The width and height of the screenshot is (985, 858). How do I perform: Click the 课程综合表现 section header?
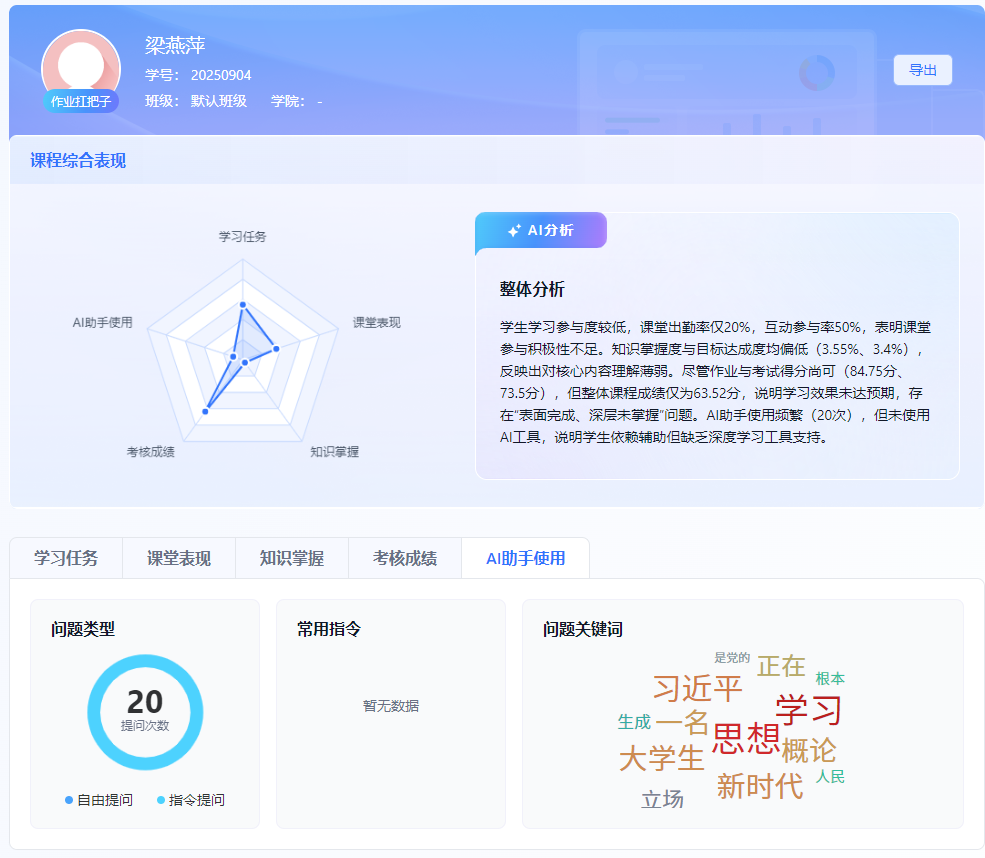click(78, 160)
